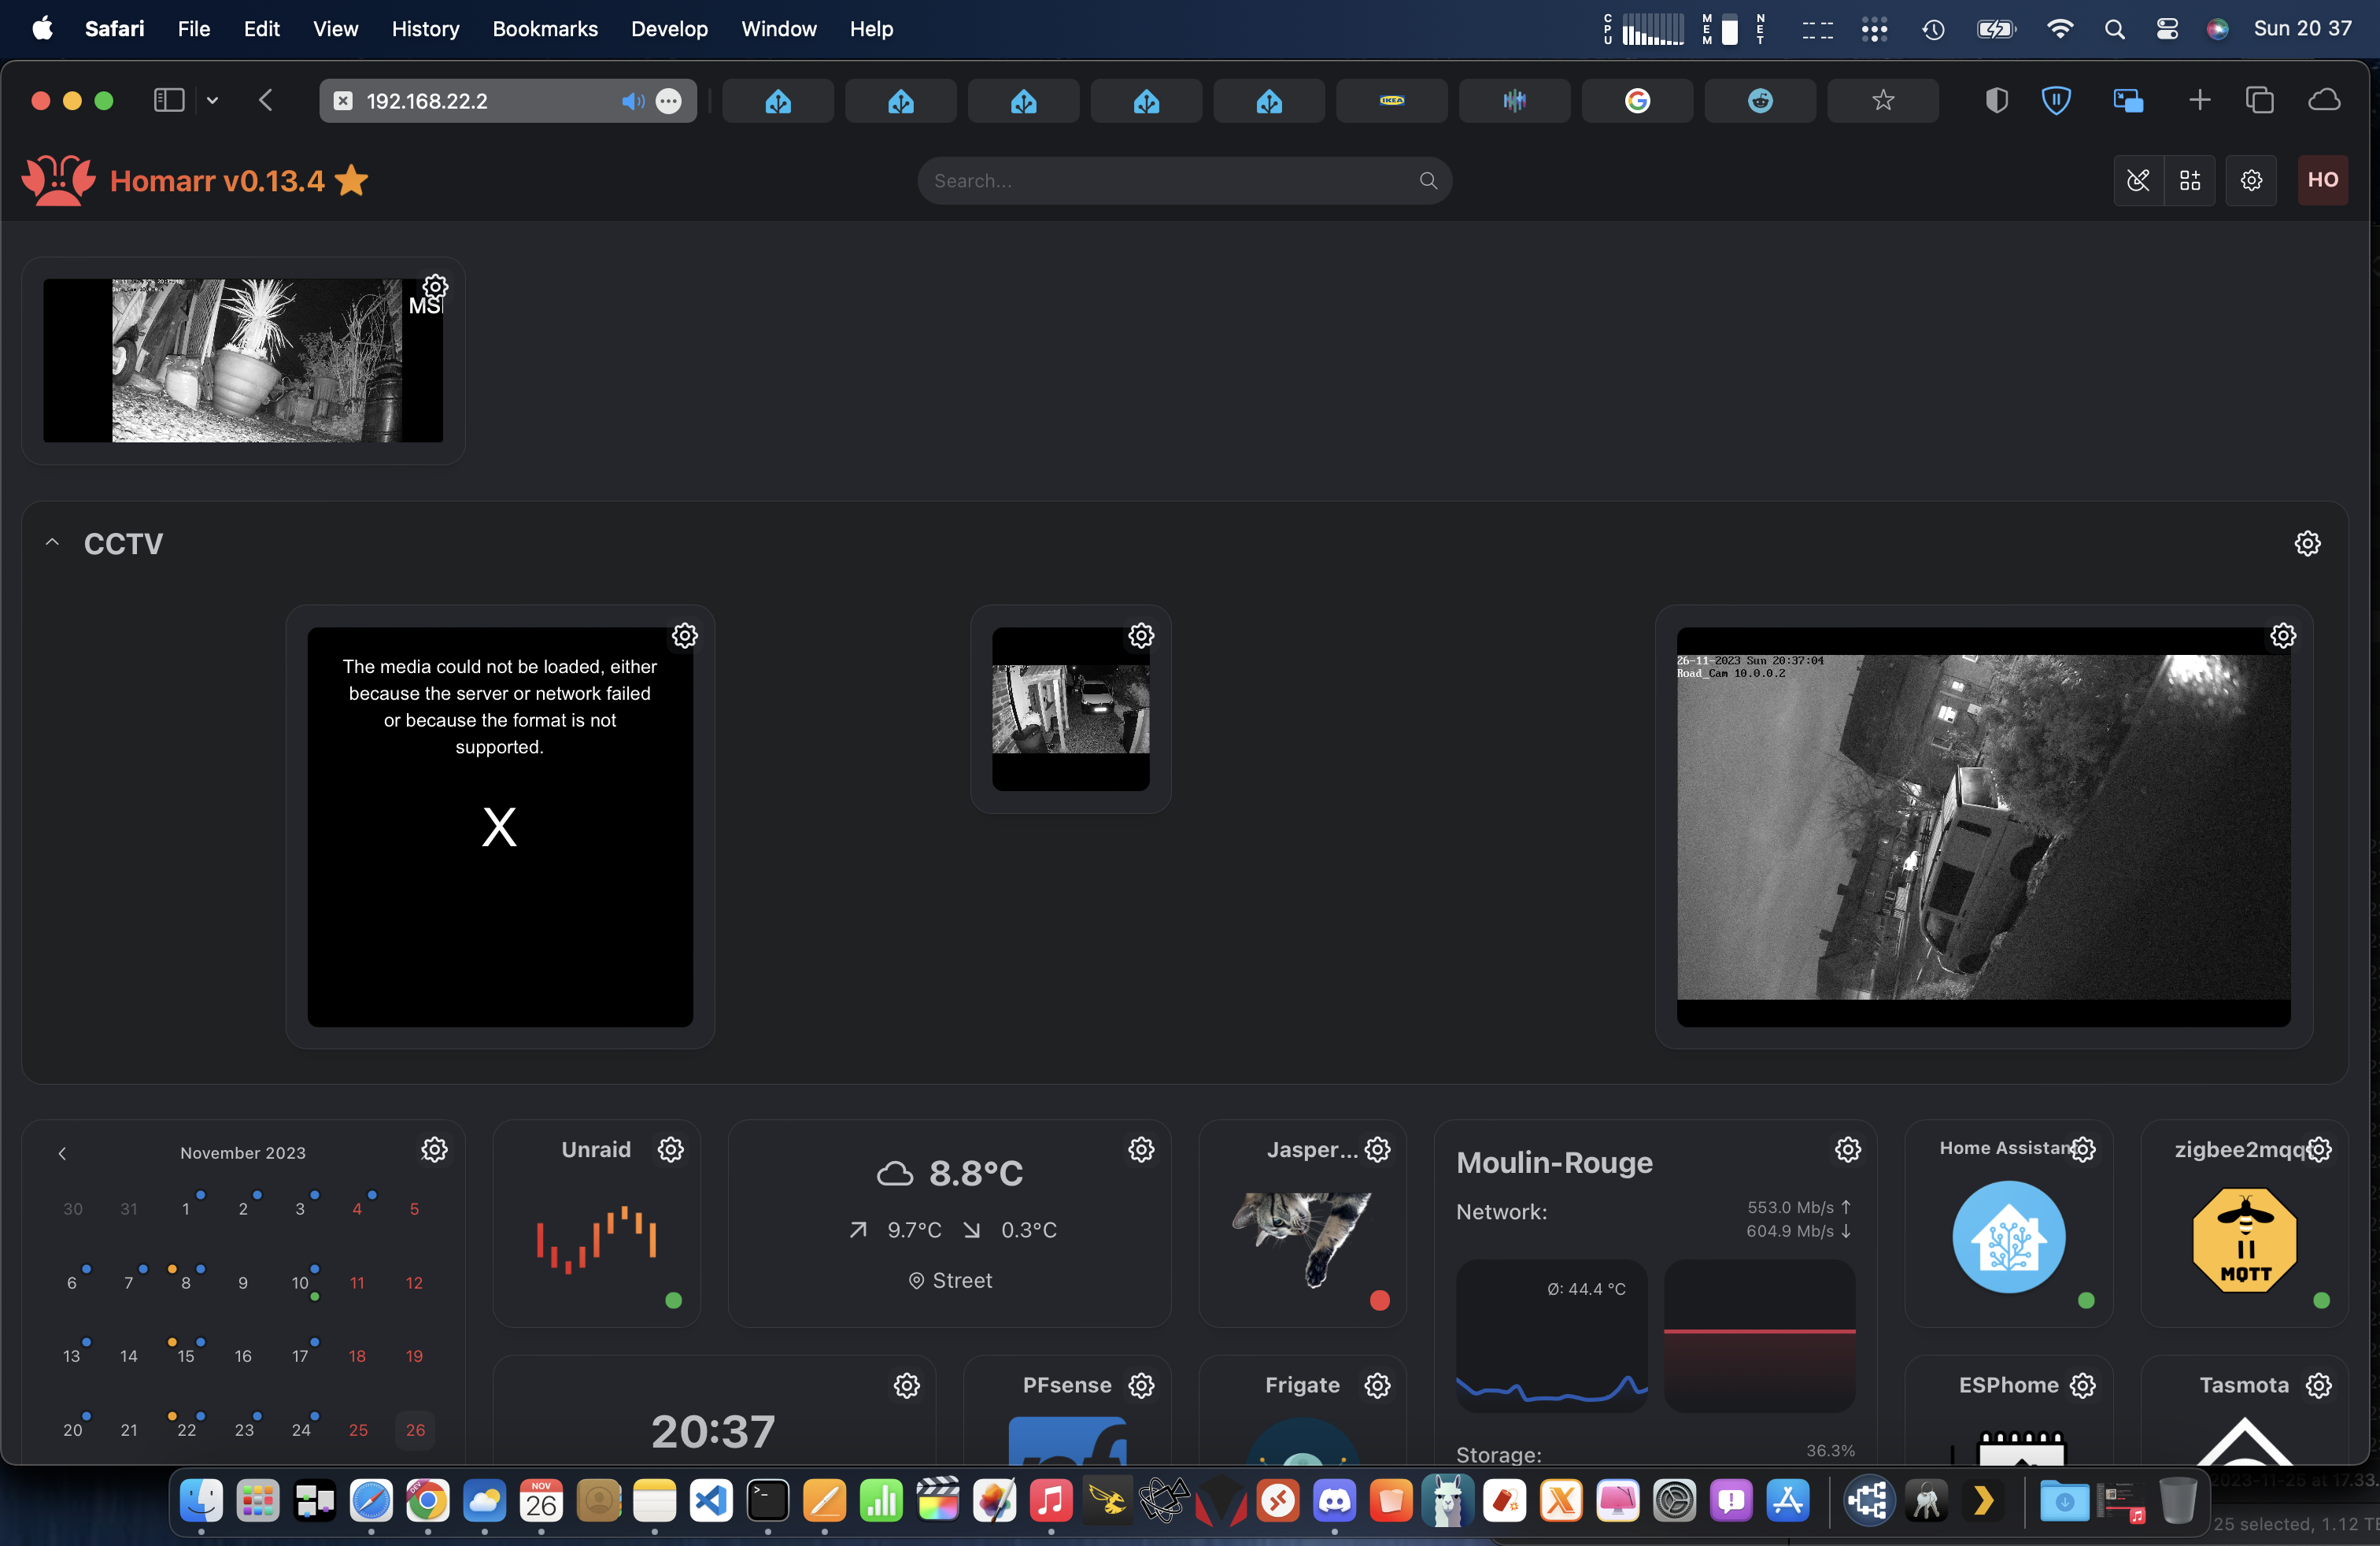Screen dimensions: 2380x1546
Task: Click the docker/apps grid icon in header
Action: click(x=2190, y=181)
